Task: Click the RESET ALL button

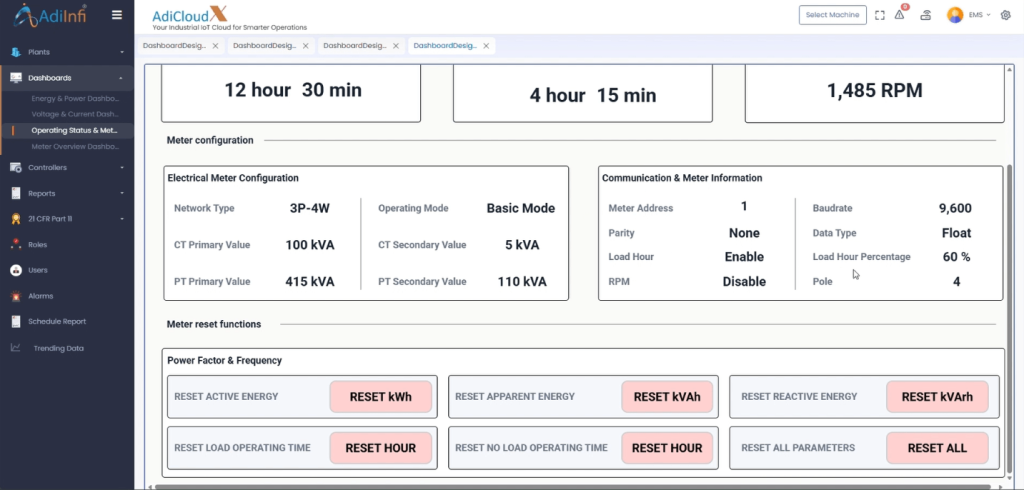Action: (937, 448)
